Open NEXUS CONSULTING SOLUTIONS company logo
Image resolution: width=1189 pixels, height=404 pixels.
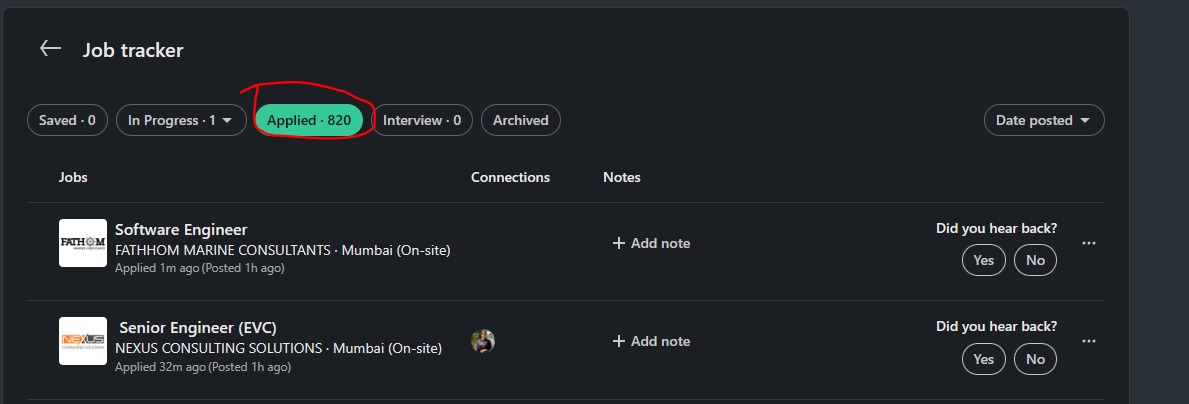(x=83, y=341)
